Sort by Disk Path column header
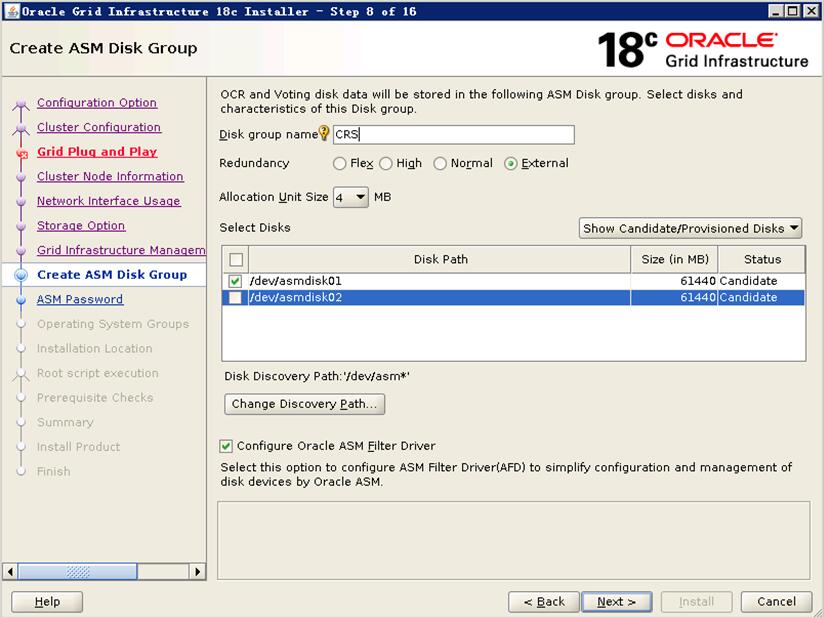 coord(440,260)
